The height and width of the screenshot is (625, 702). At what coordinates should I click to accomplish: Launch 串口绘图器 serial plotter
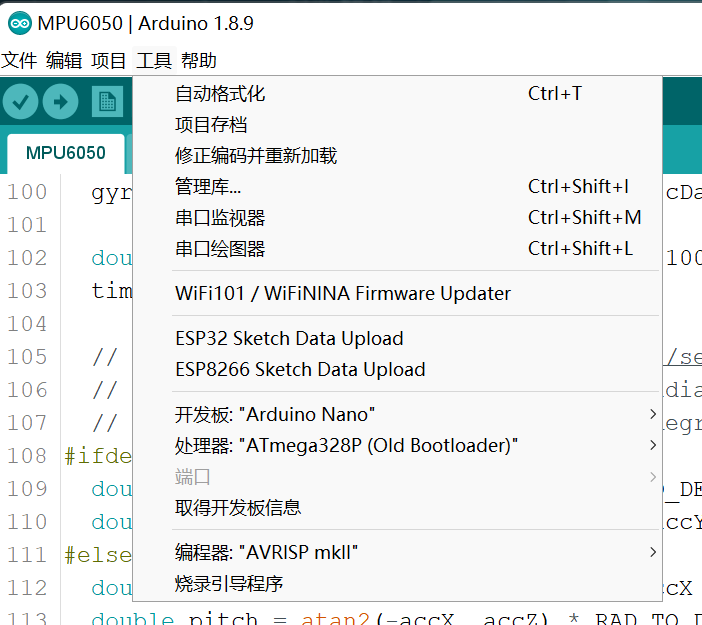point(397,249)
